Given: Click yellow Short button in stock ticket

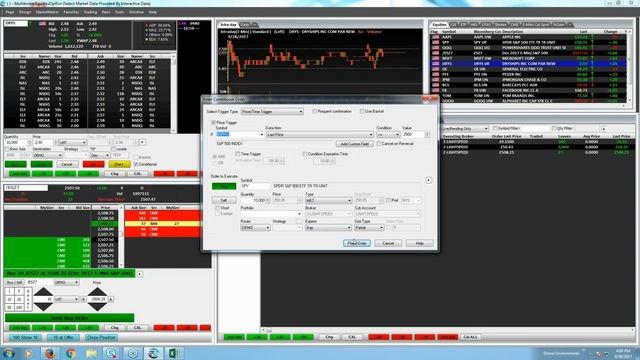Looking at the screenshot, I should tap(119, 164).
